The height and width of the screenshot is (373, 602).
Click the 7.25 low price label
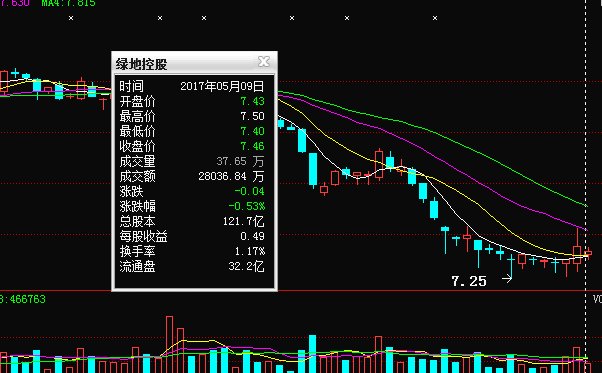tap(469, 281)
